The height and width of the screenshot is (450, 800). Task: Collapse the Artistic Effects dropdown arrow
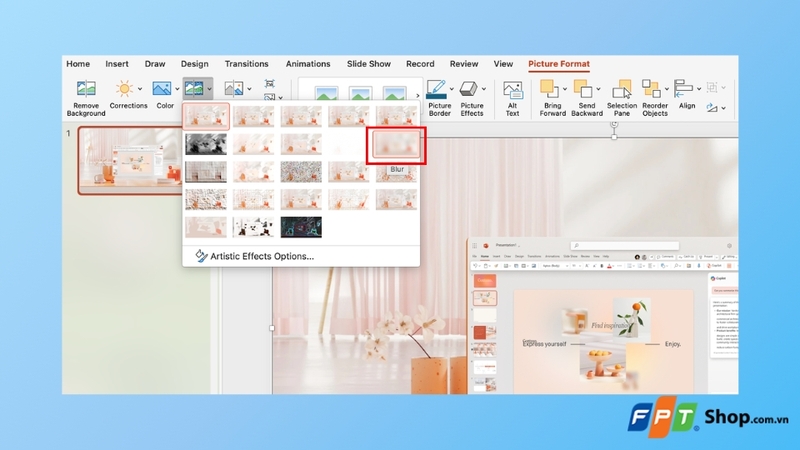click(209, 89)
